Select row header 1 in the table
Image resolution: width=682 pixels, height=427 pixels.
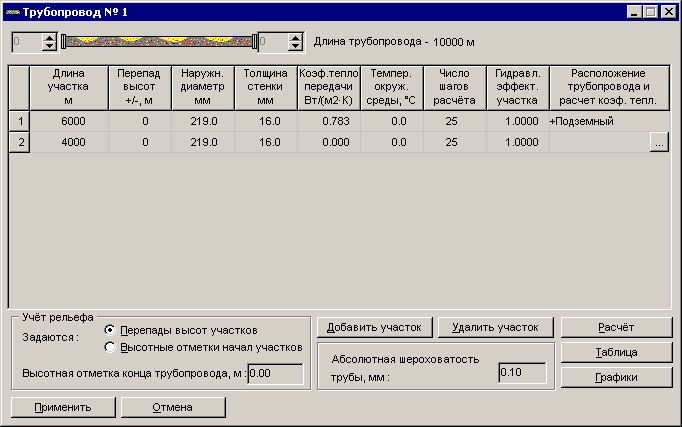coord(20,121)
